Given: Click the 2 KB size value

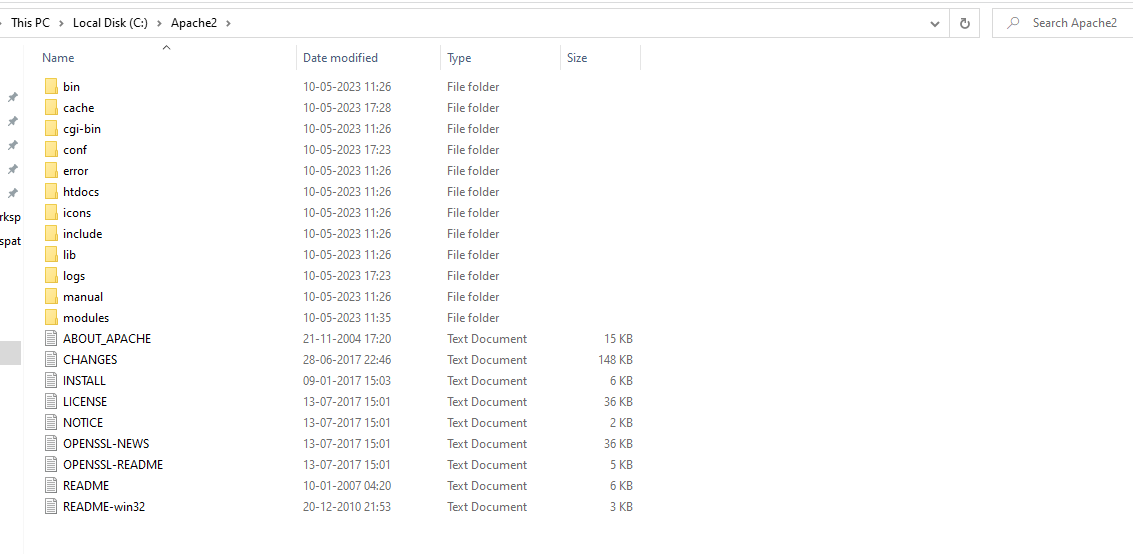Looking at the screenshot, I should [621, 423].
